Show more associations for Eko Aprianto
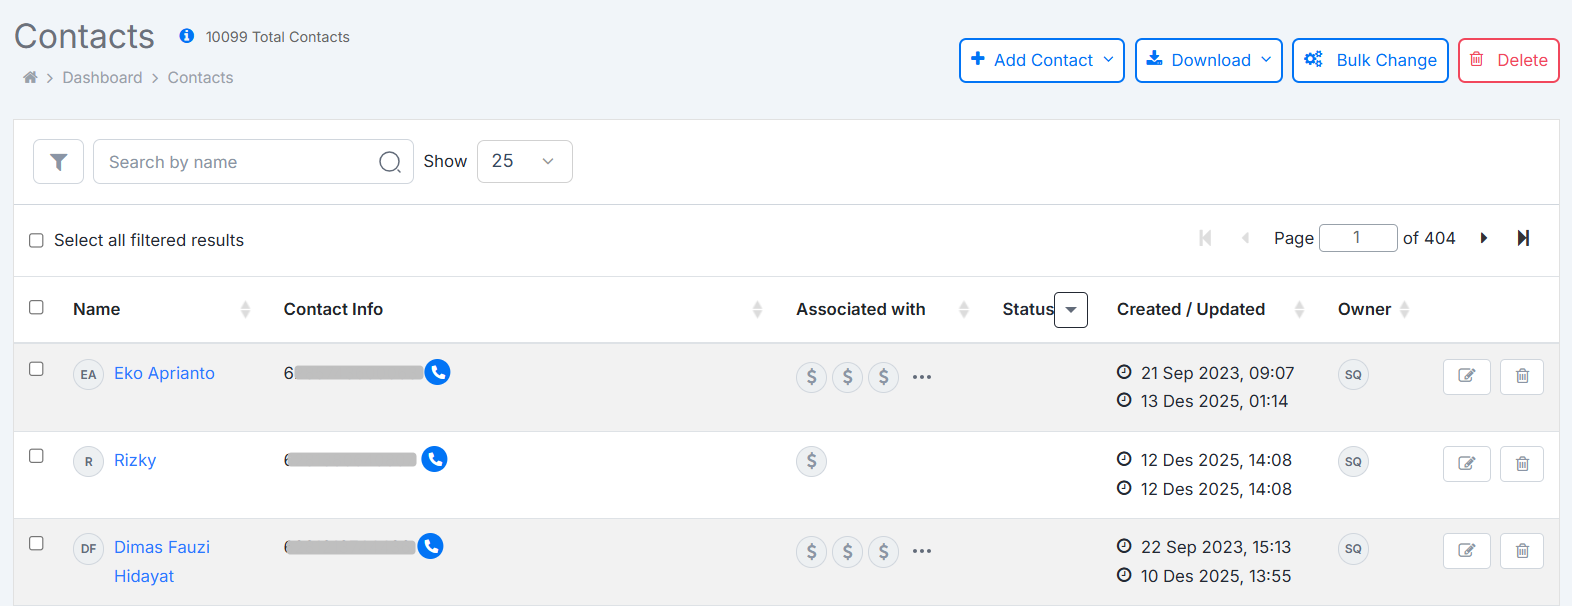 point(922,377)
